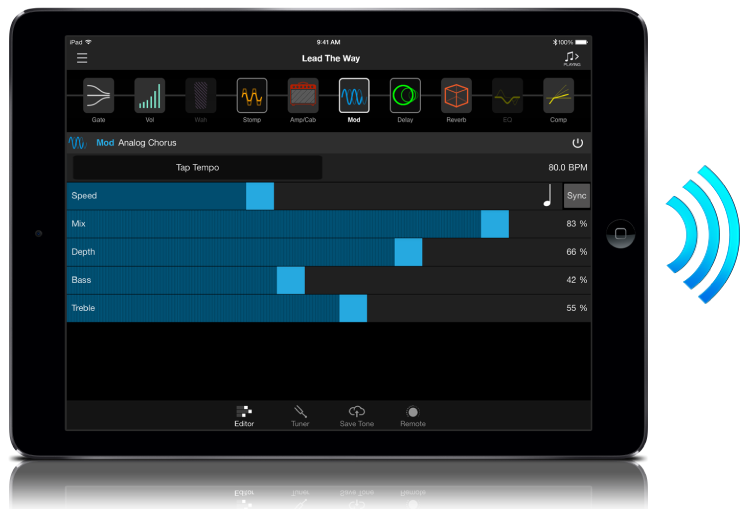Viewport: 751px width, 509px height.
Task: Tap the playing music note icon
Action: [572, 59]
